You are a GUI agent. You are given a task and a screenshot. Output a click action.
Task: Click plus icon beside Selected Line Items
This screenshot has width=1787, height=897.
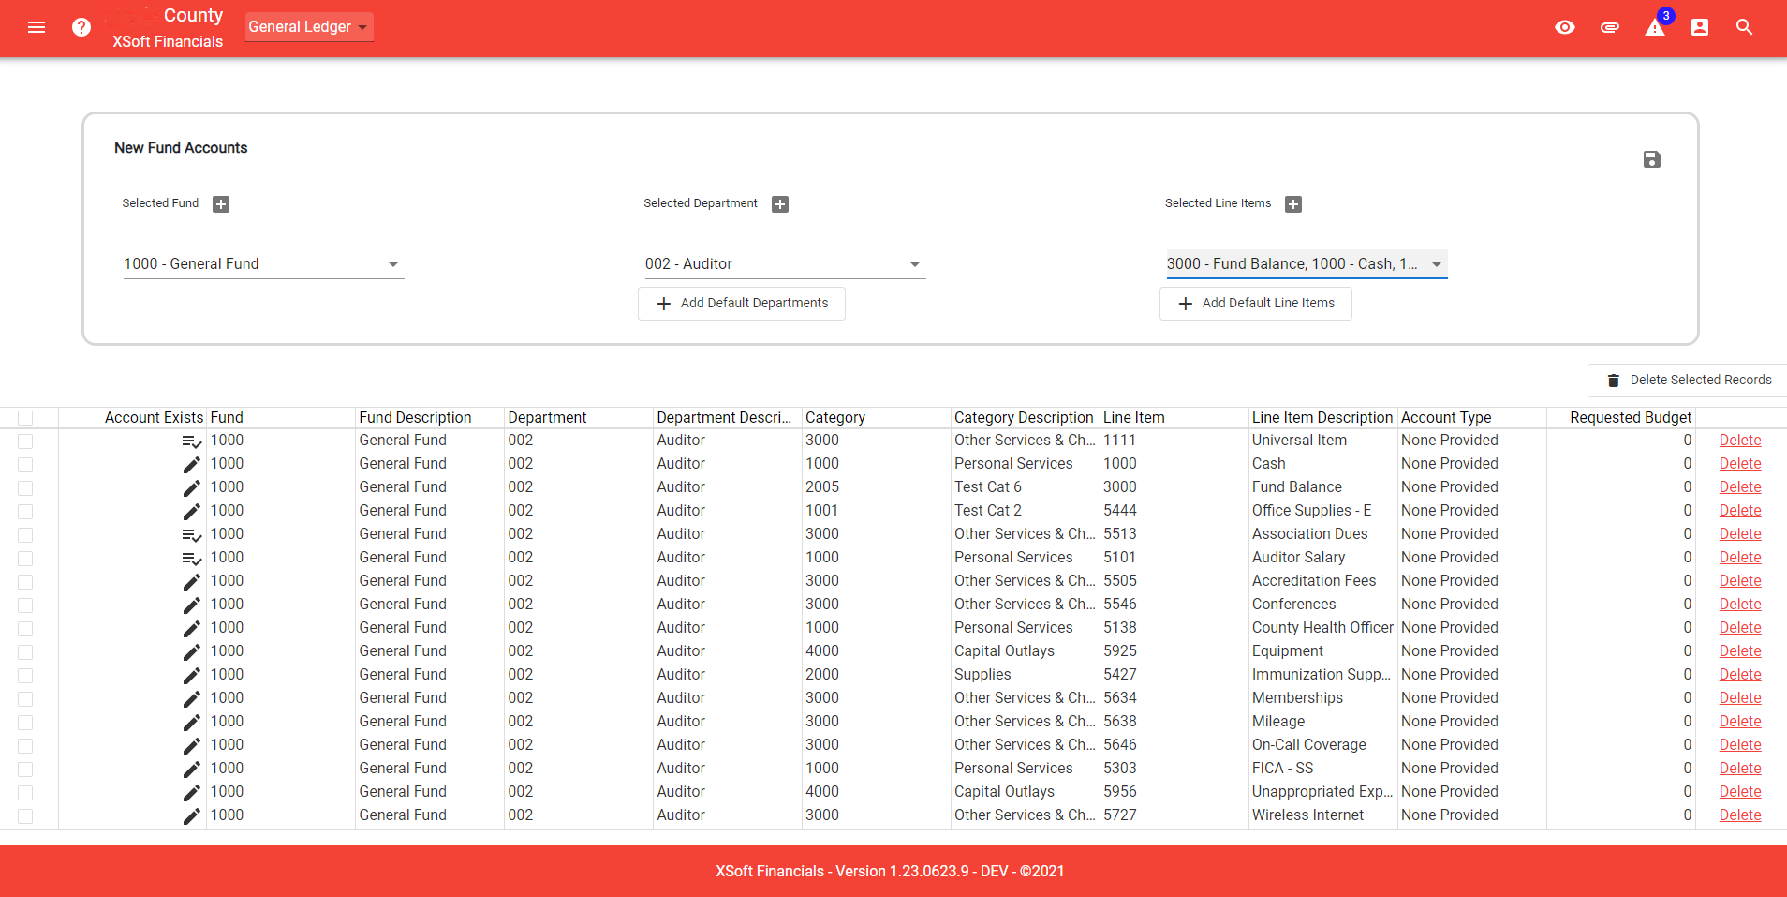(1293, 204)
